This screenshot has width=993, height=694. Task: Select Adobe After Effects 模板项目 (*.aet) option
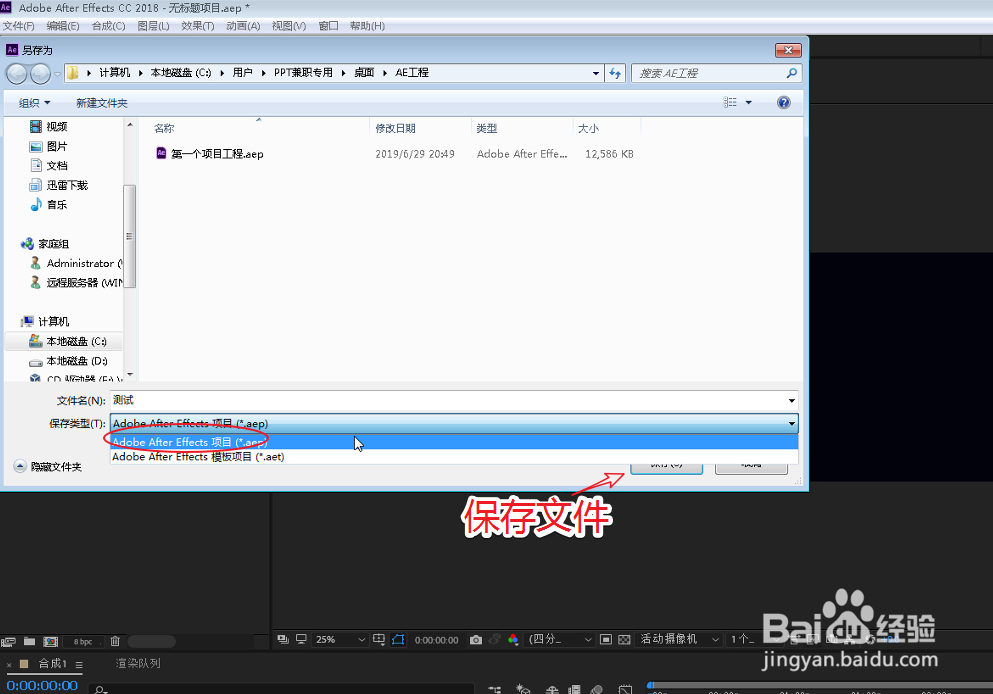[454, 457]
